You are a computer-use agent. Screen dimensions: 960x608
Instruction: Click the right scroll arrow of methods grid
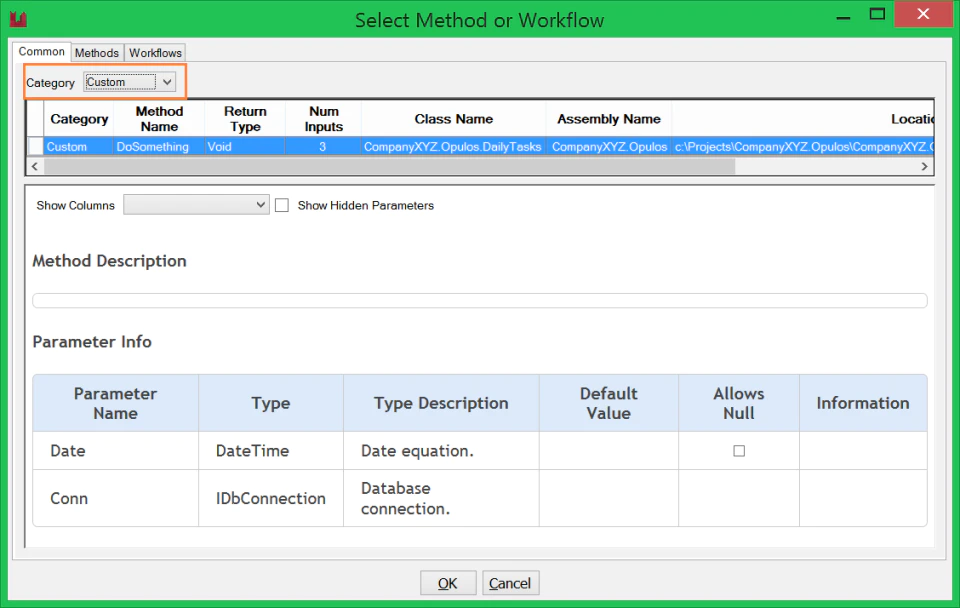[924, 167]
